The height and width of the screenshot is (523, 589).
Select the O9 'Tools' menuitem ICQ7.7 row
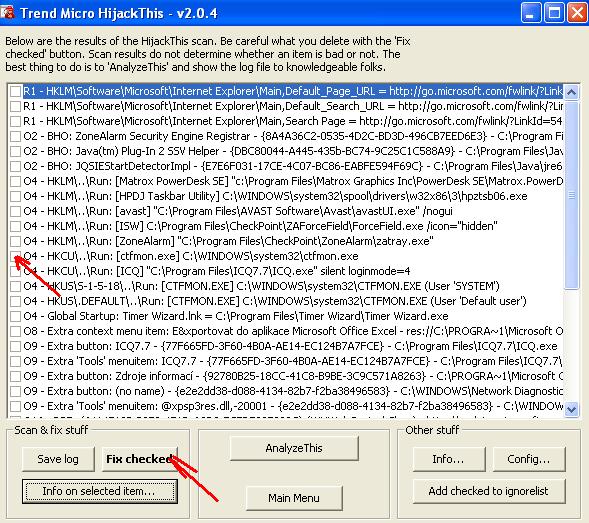click(x=293, y=361)
